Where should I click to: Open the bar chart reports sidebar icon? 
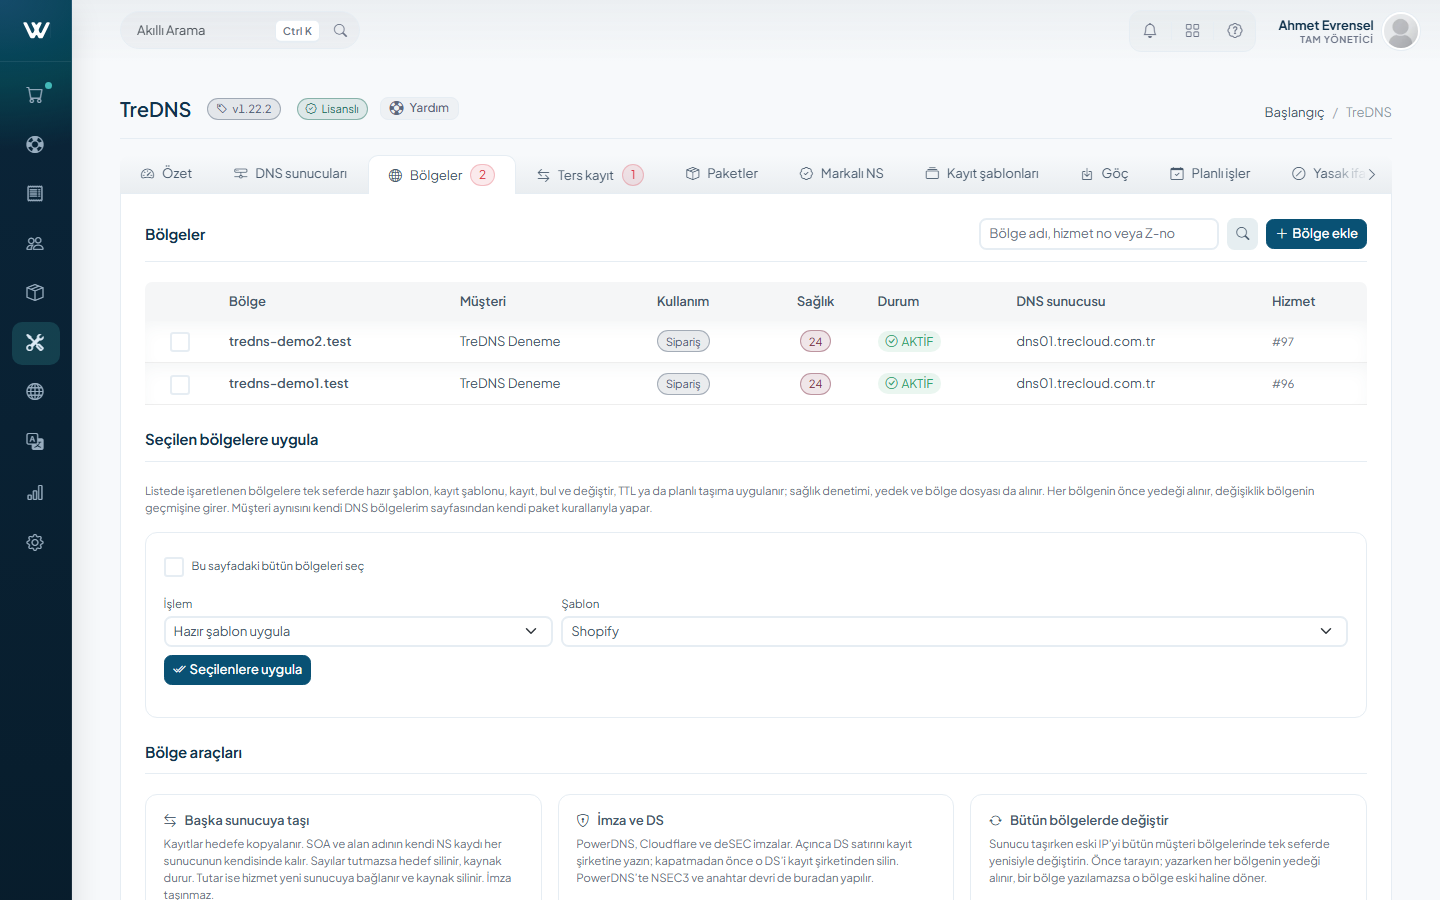pyautogui.click(x=35, y=492)
